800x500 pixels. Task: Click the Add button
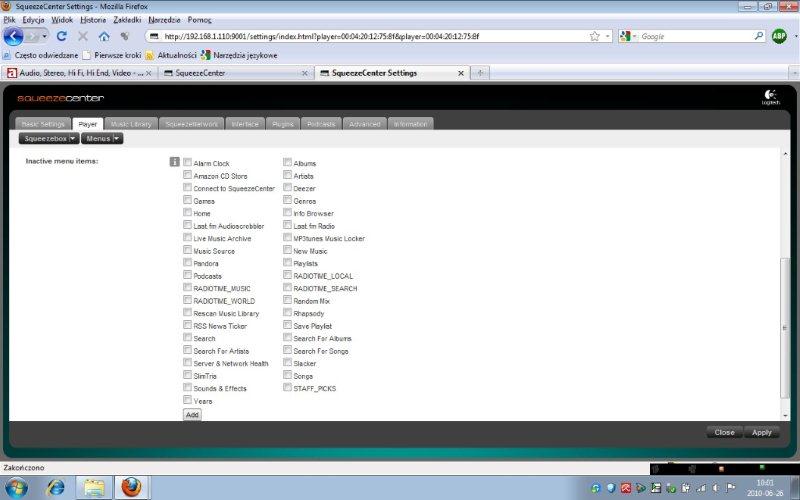click(192, 414)
